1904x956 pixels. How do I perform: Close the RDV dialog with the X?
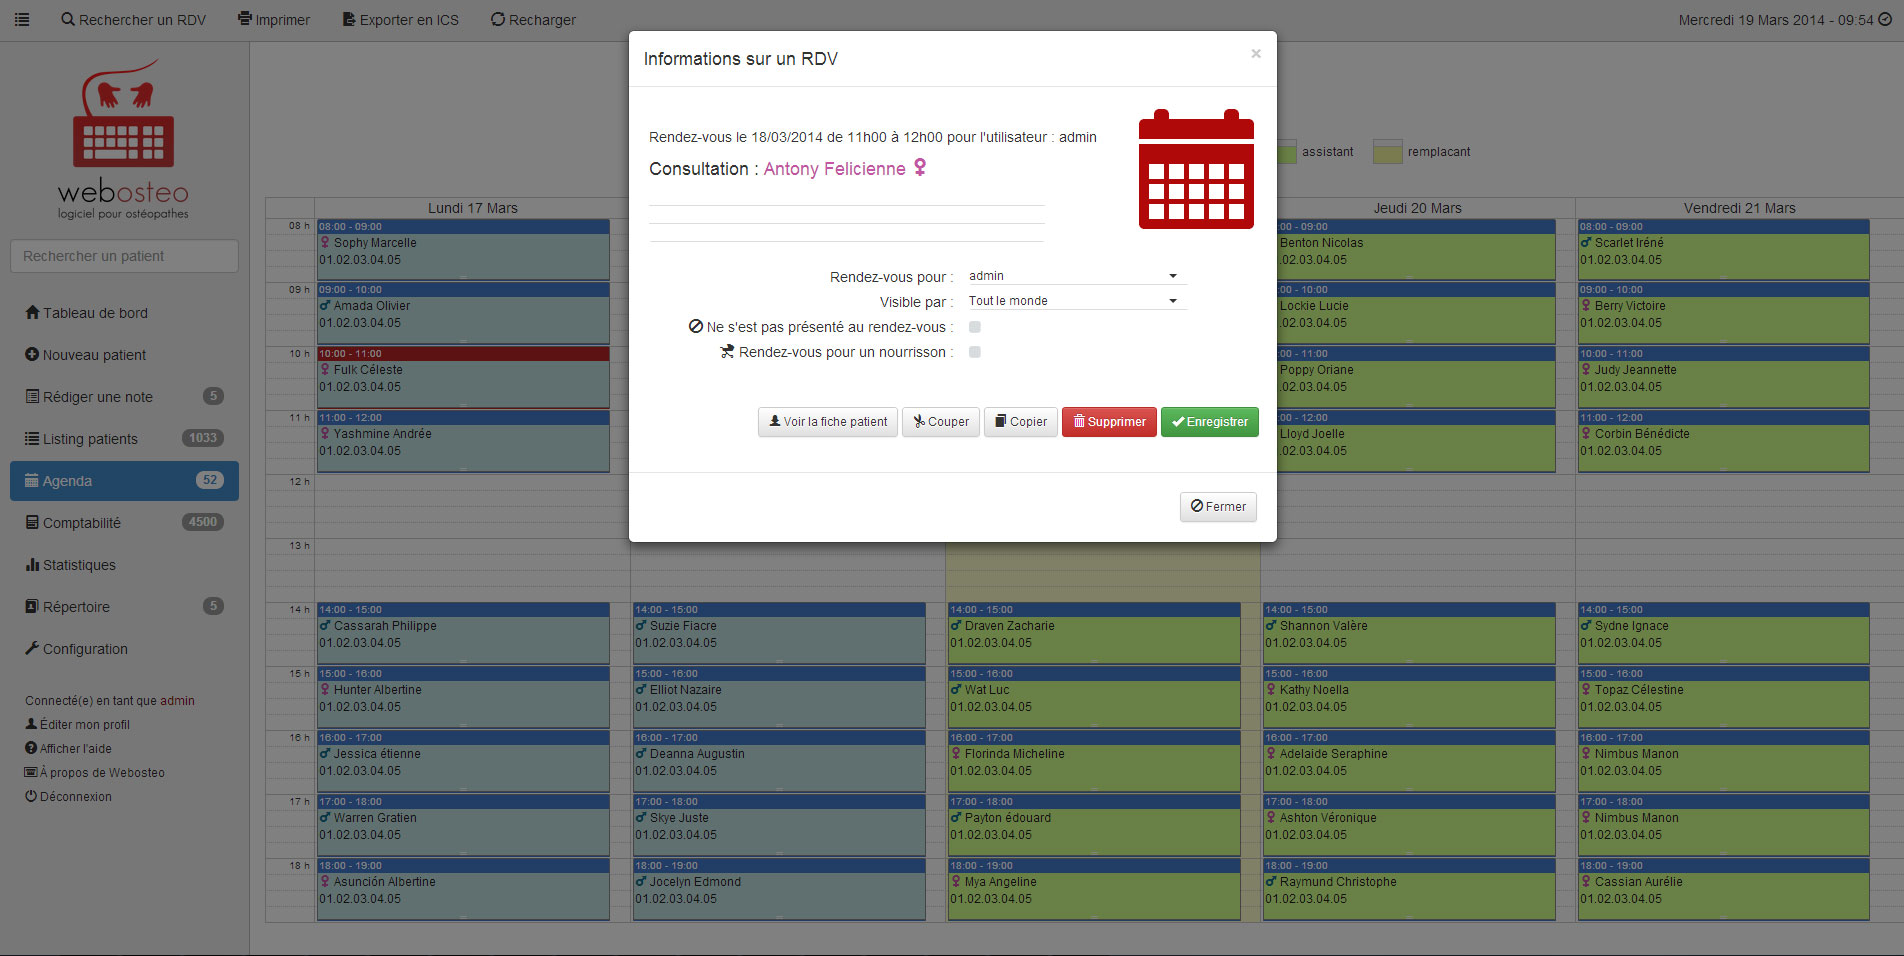[1256, 54]
